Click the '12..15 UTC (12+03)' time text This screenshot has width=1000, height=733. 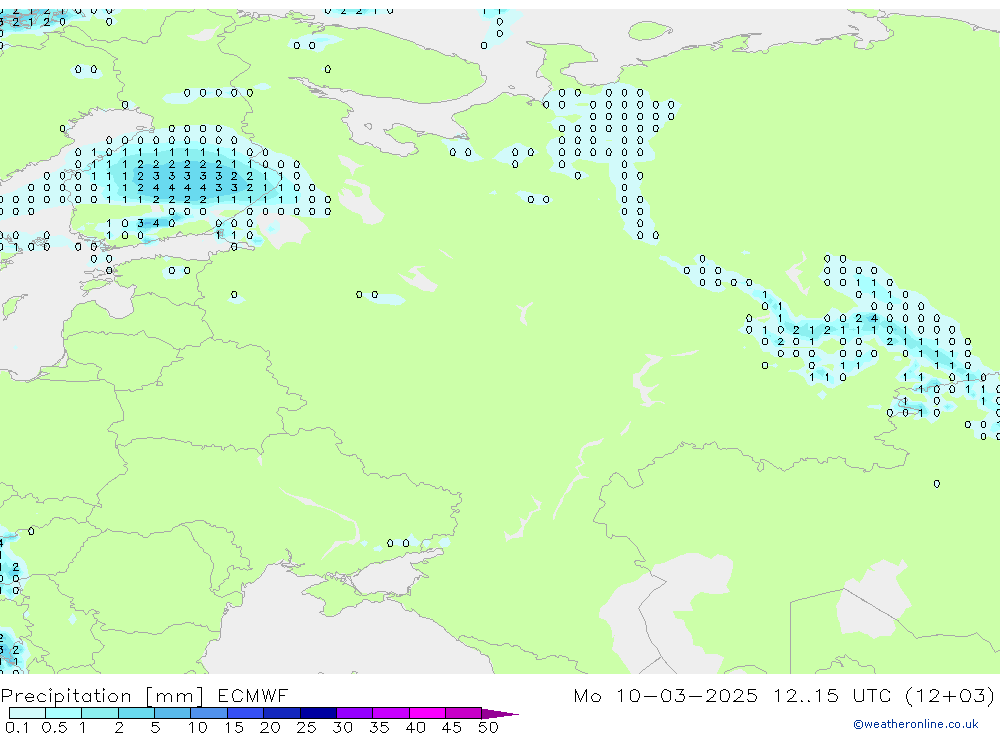(884, 695)
